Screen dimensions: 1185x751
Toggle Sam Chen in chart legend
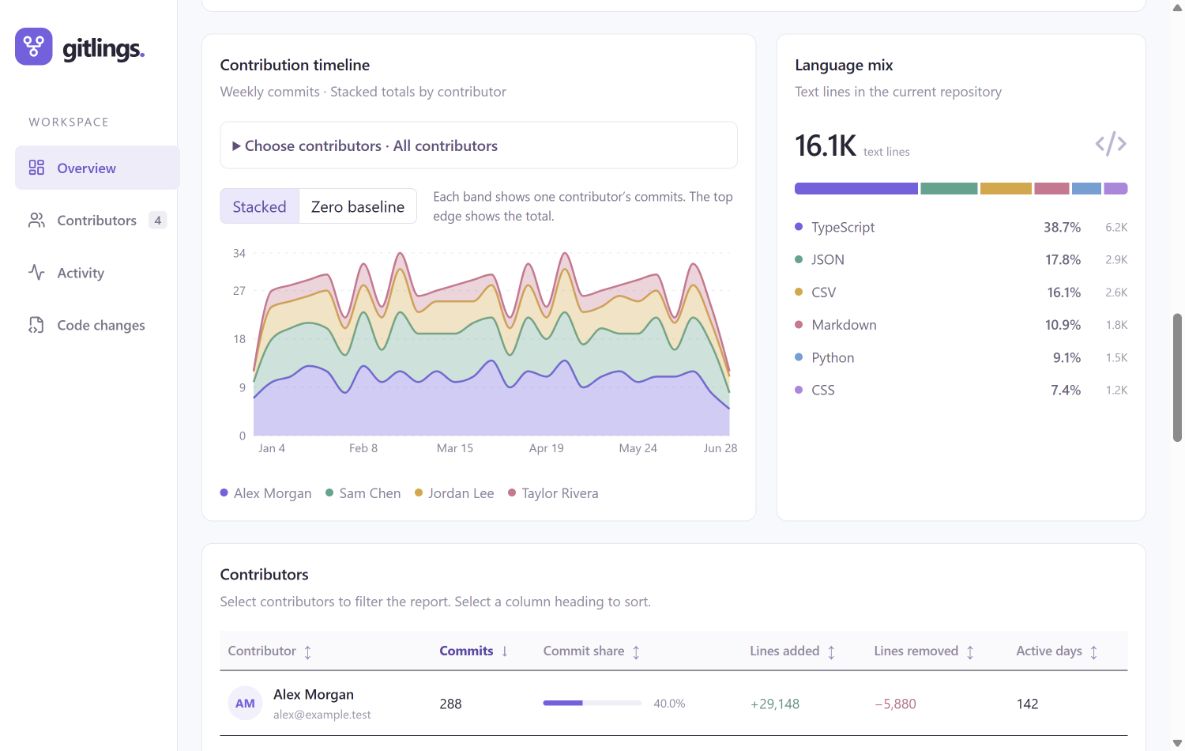tap(364, 493)
